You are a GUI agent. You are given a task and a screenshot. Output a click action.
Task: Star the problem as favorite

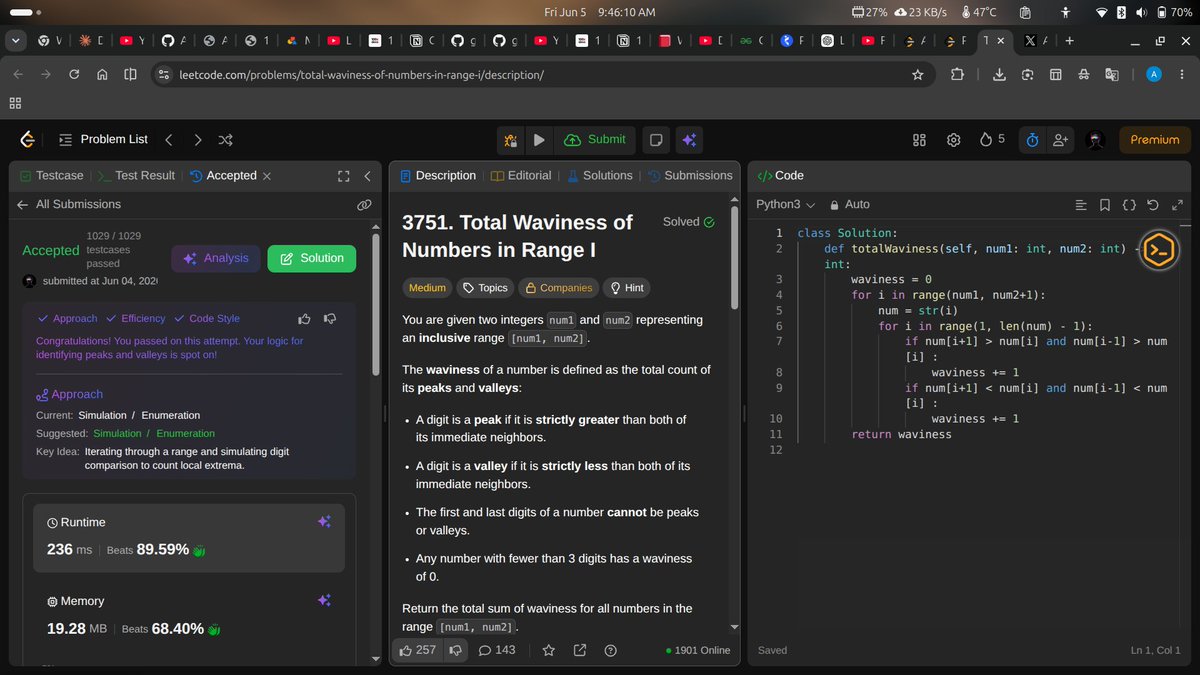click(x=548, y=650)
